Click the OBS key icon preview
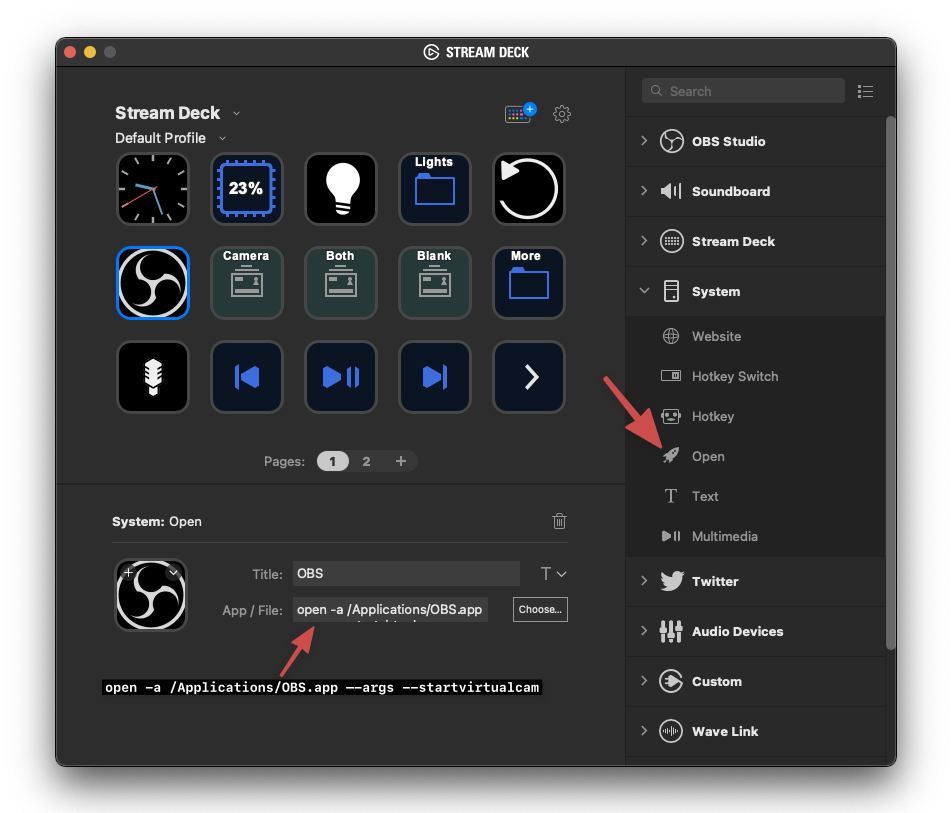Screen dimensions: 952x813 [151, 595]
